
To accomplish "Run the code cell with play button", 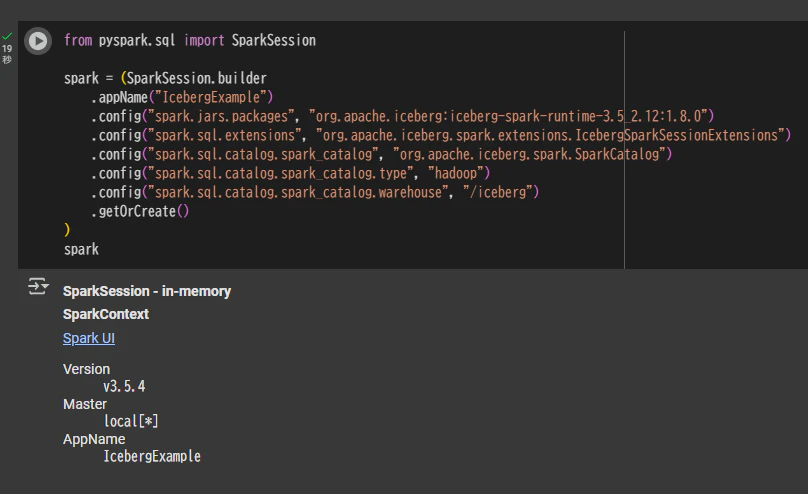I will pos(38,41).
